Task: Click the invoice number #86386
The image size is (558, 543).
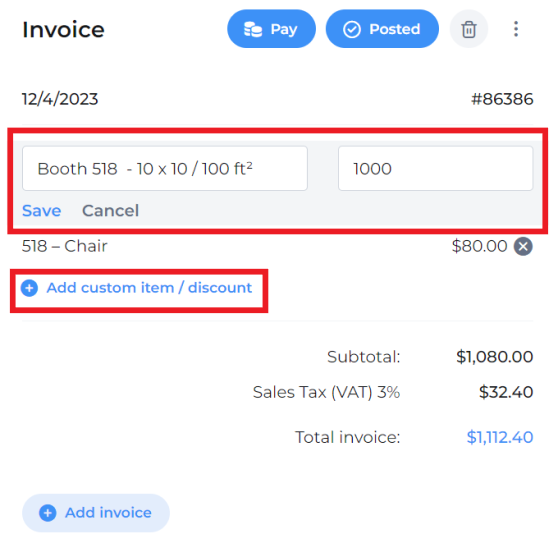Action: coord(502,99)
